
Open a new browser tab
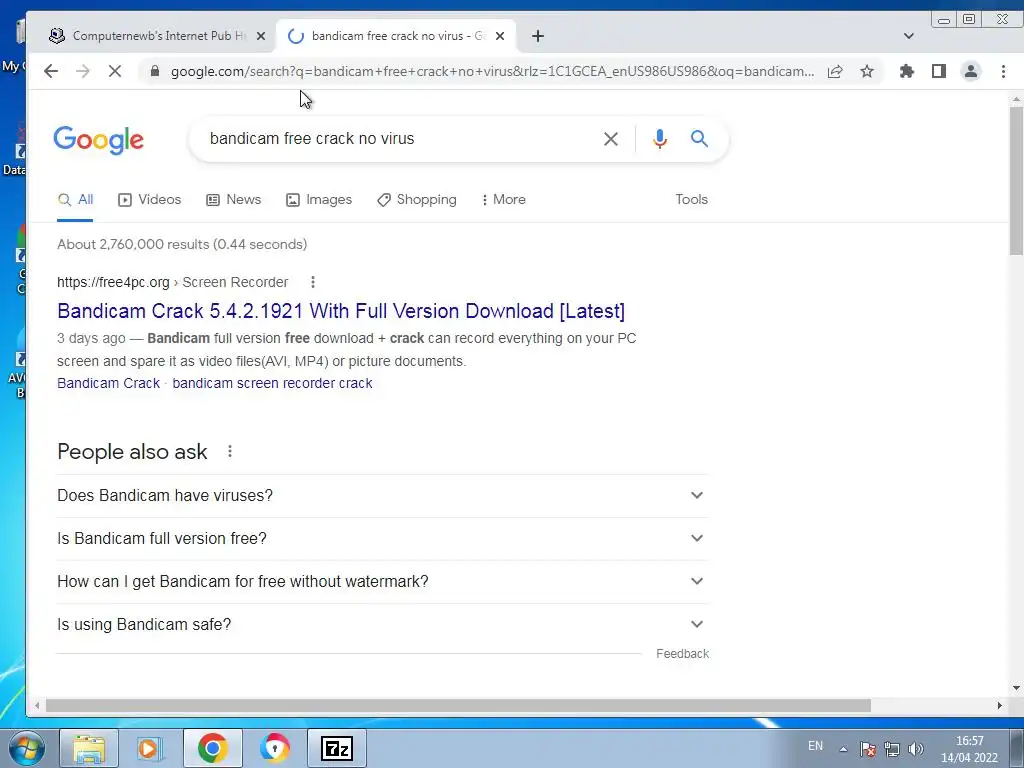pyautogui.click(x=537, y=36)
